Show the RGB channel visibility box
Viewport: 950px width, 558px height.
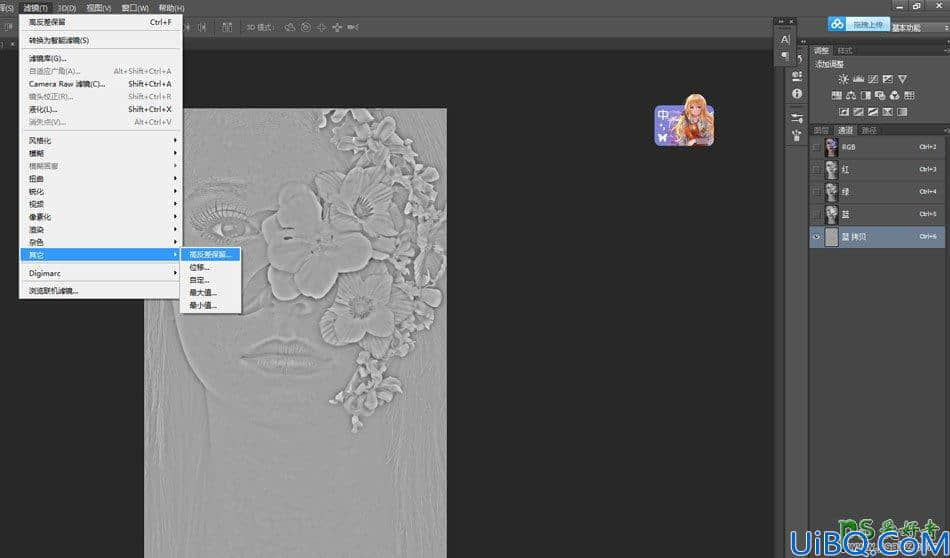tap(816, 147)
